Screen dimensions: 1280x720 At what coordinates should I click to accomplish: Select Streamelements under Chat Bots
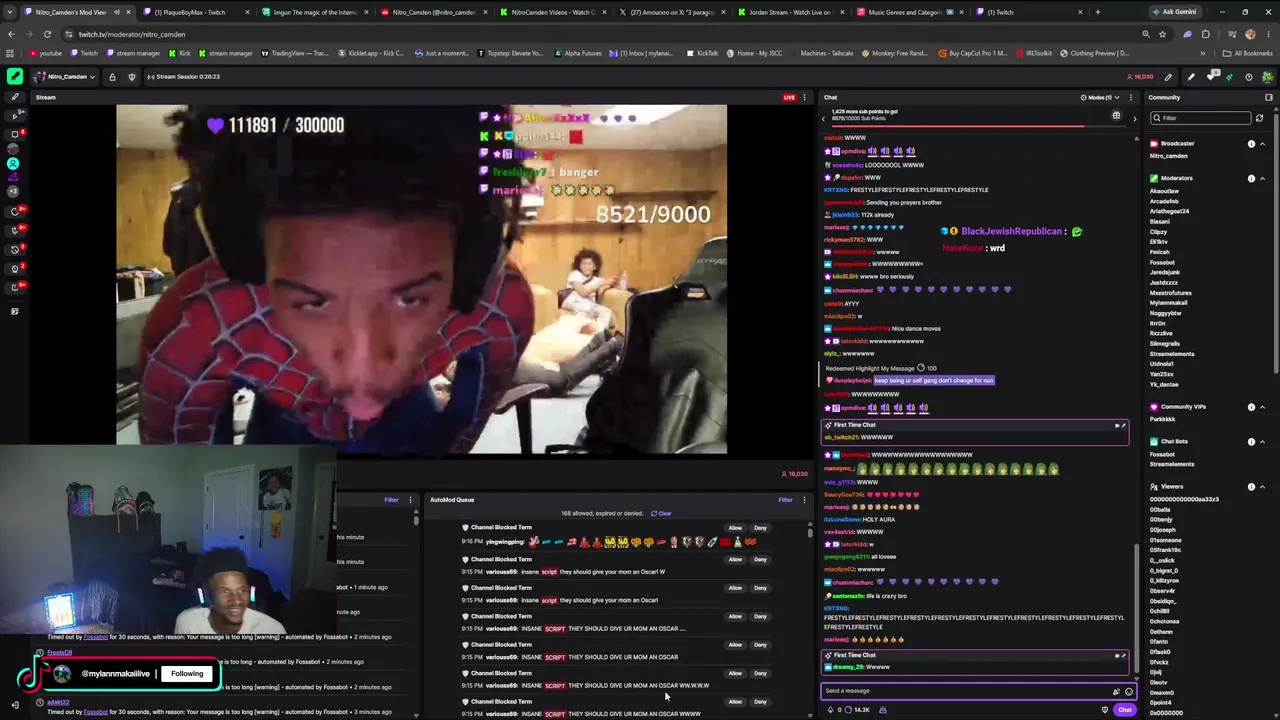point(1172,464)
